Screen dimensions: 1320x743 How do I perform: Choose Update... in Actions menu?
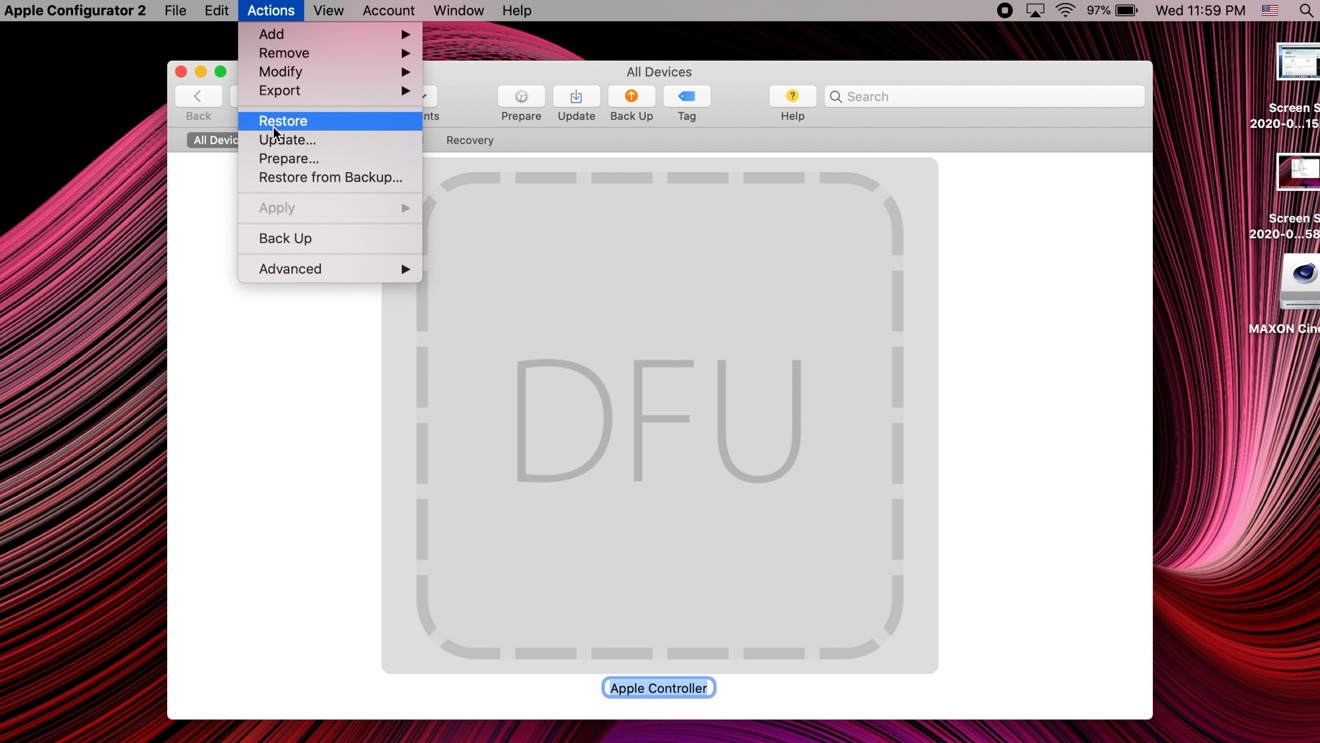(330, 140)
